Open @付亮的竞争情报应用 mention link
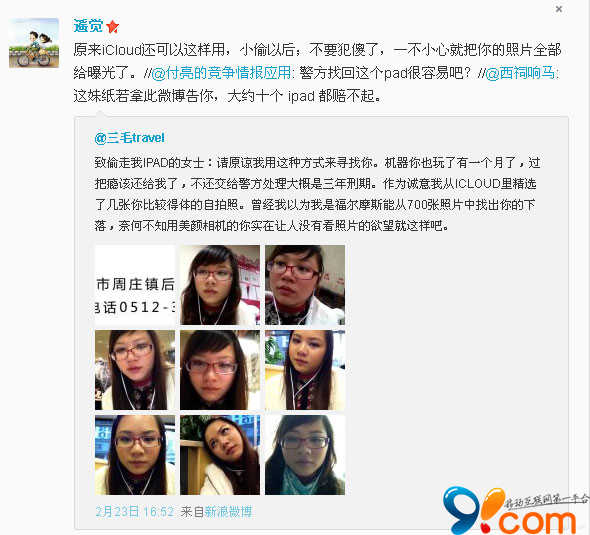 [x=221, y=73]
